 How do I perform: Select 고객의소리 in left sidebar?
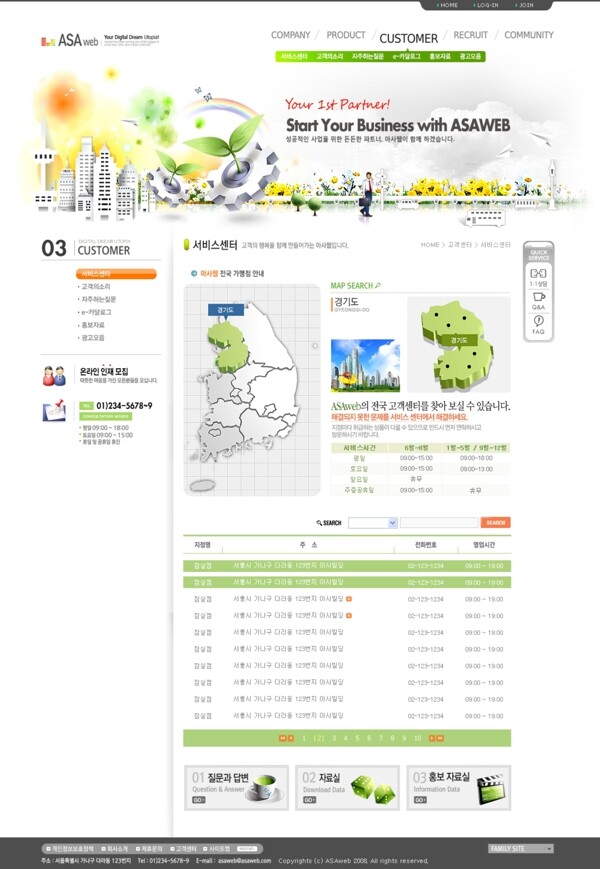(95, 287)
